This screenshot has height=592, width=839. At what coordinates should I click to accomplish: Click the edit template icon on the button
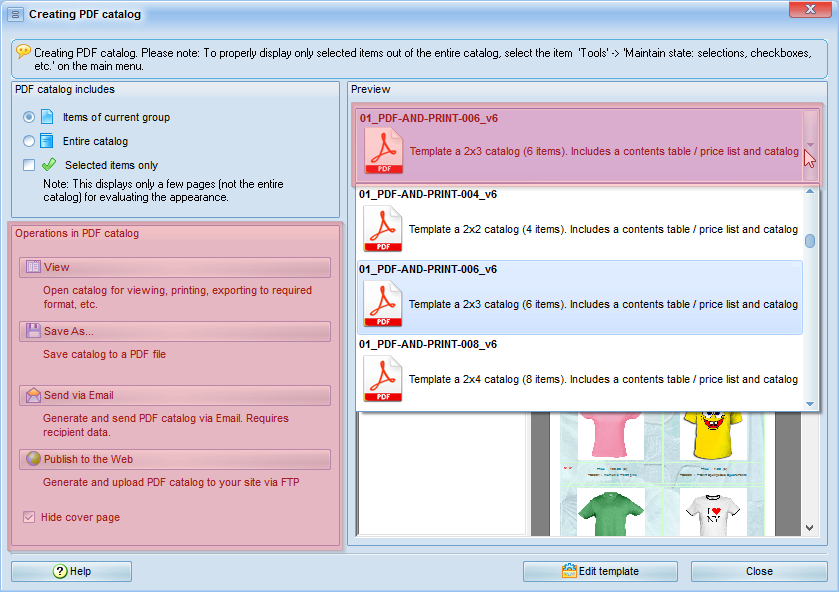(x=569, y=571)
